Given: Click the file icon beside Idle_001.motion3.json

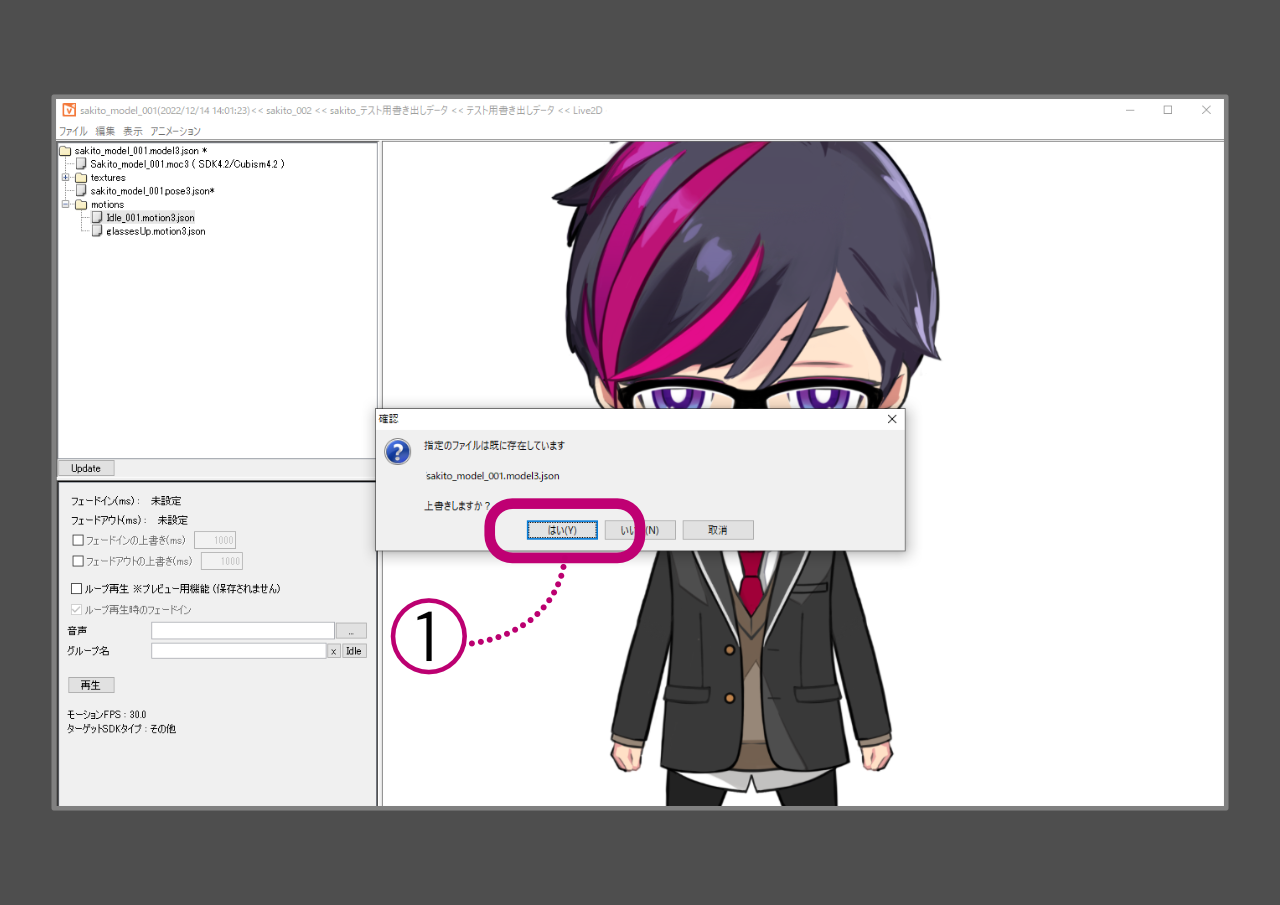Looking at the screenshot, I should [x=97, y=217].
